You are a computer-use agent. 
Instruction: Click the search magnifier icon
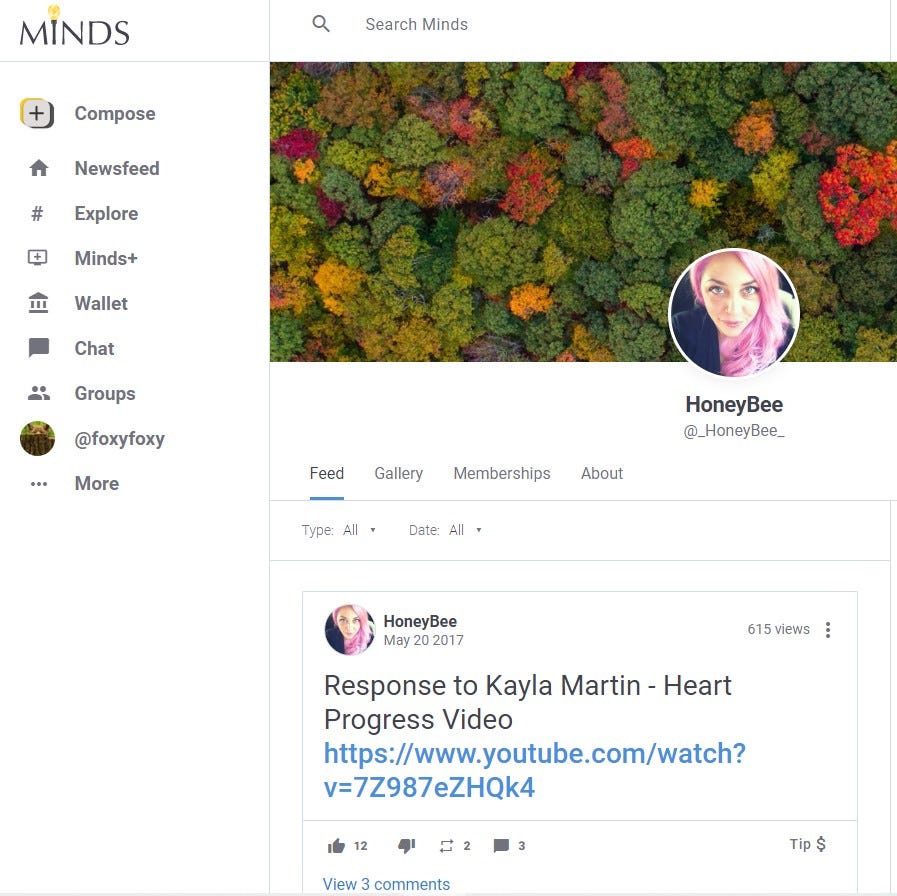[321, 24]
